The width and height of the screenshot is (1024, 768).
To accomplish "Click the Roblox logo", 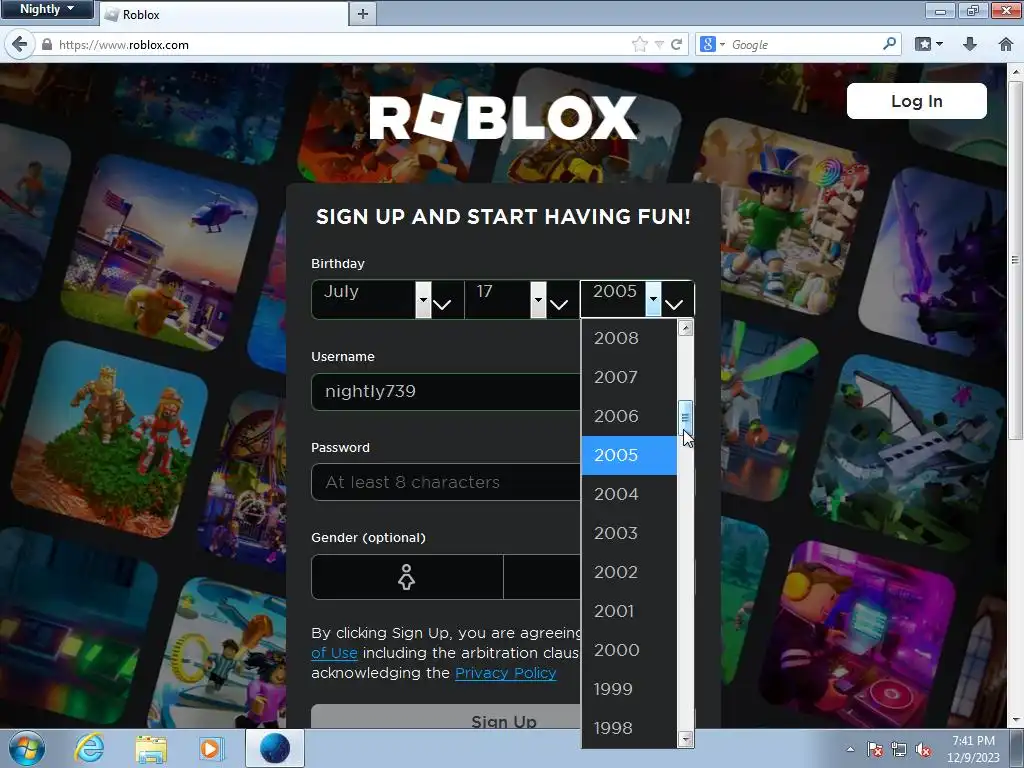I will (503, 118).
